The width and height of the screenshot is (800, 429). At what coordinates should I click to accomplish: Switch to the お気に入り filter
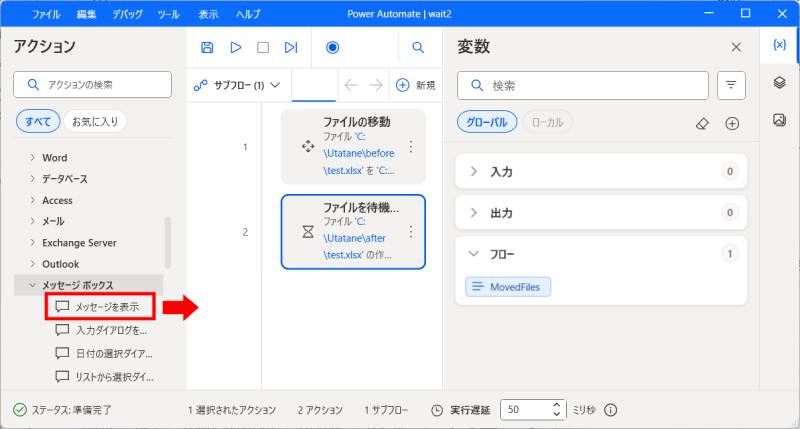[94, 122]
